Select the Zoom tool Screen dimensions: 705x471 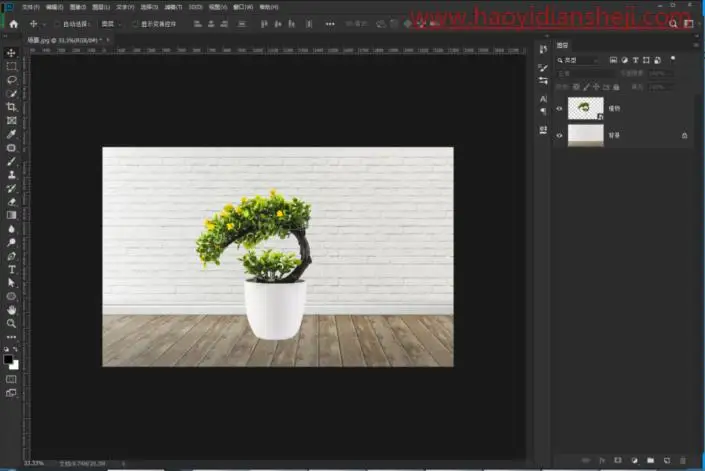(11, 323)
